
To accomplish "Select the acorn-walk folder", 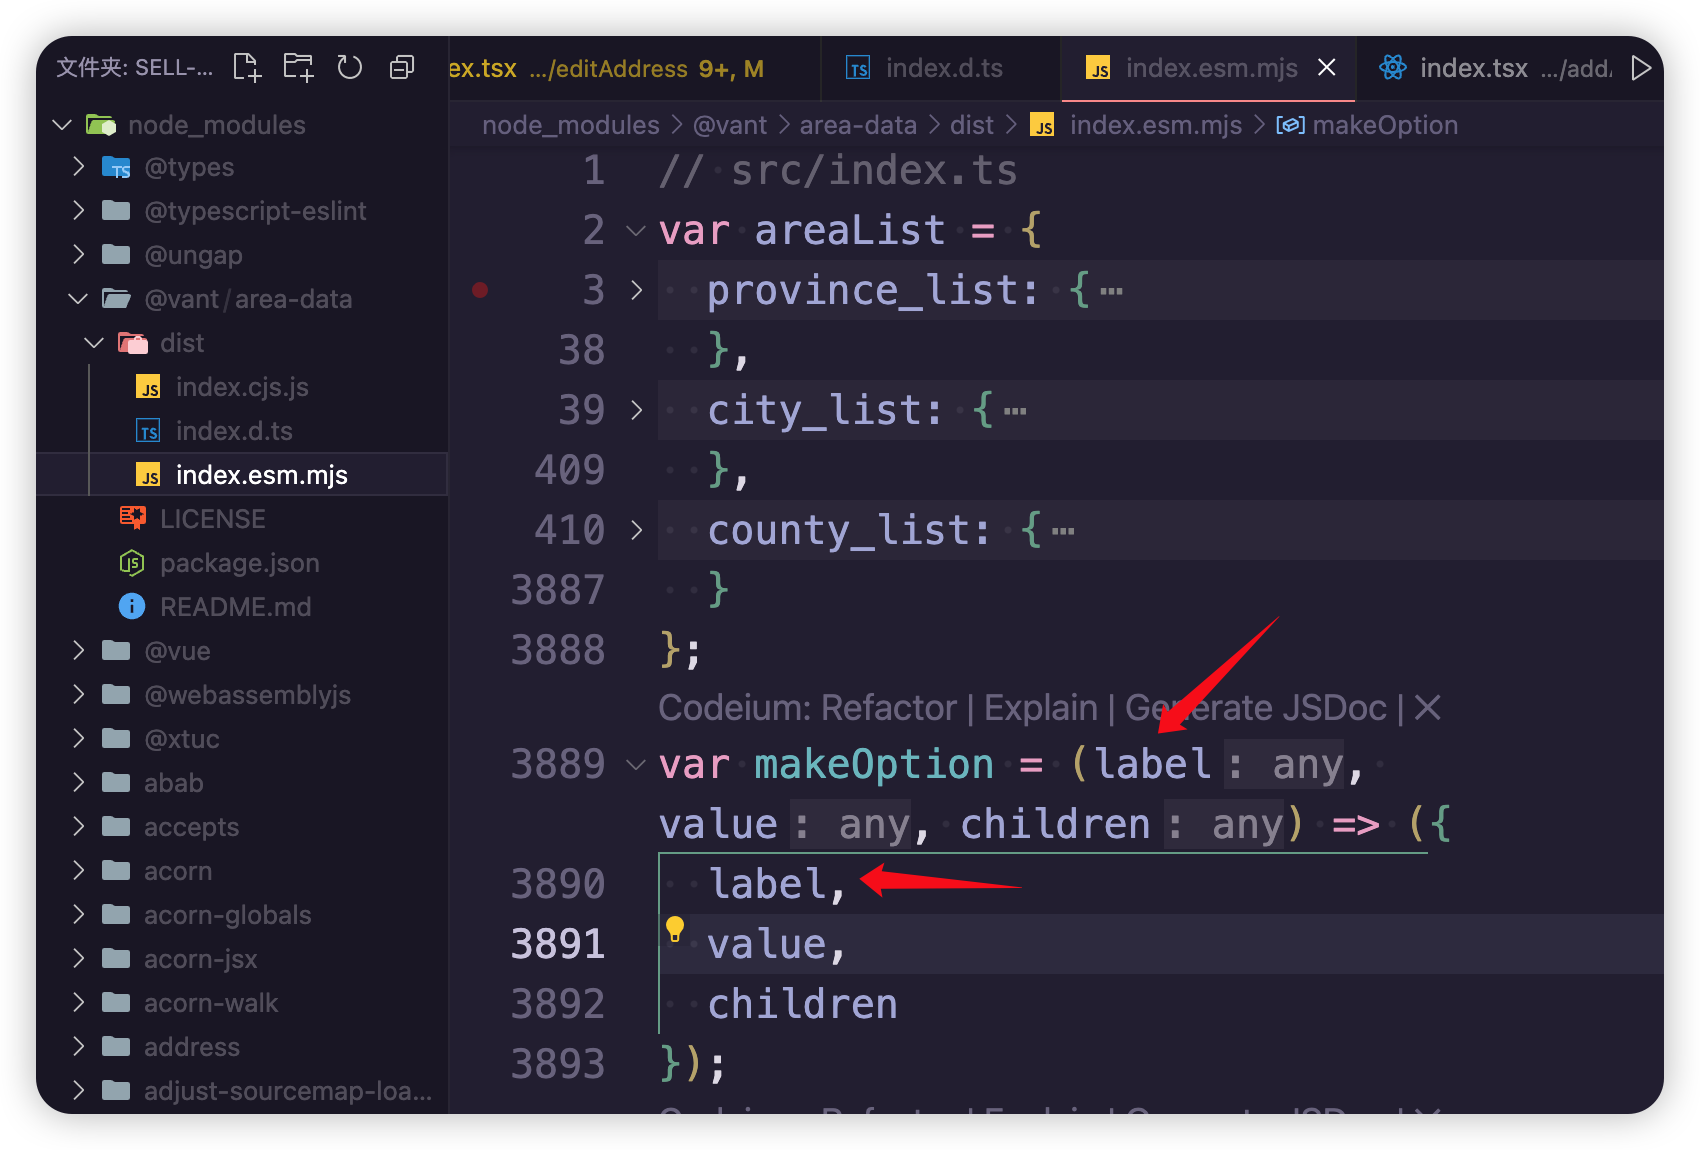I will [242, 1003].
